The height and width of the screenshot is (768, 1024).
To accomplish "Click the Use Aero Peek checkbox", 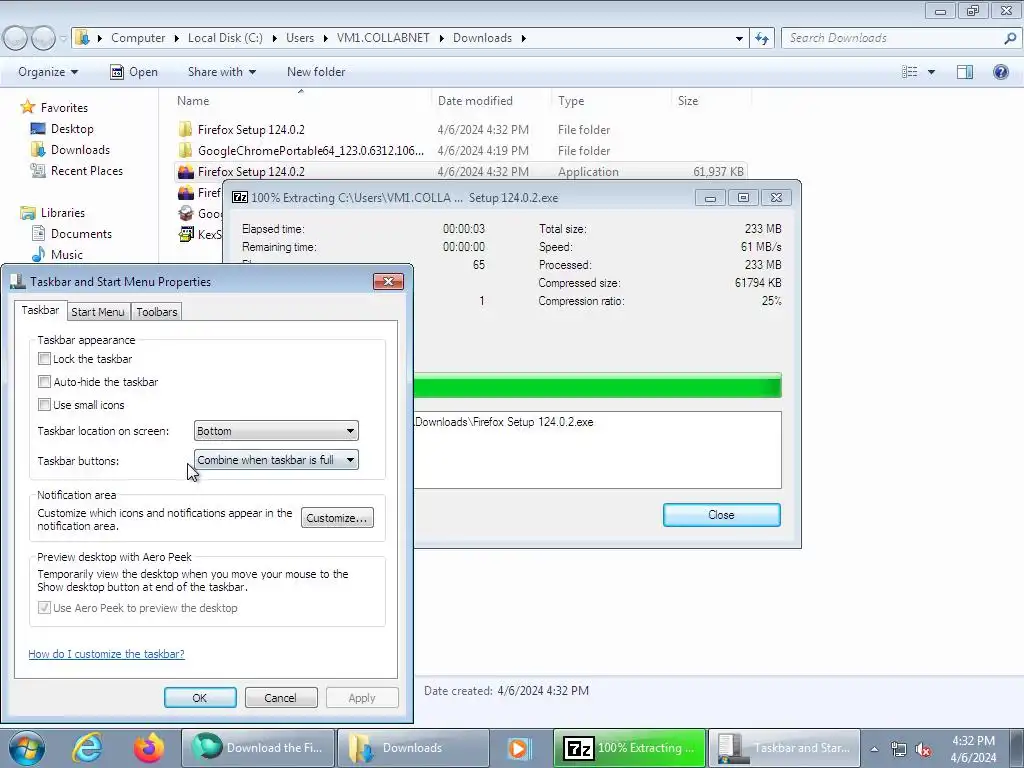I will (x=44, y=608).
